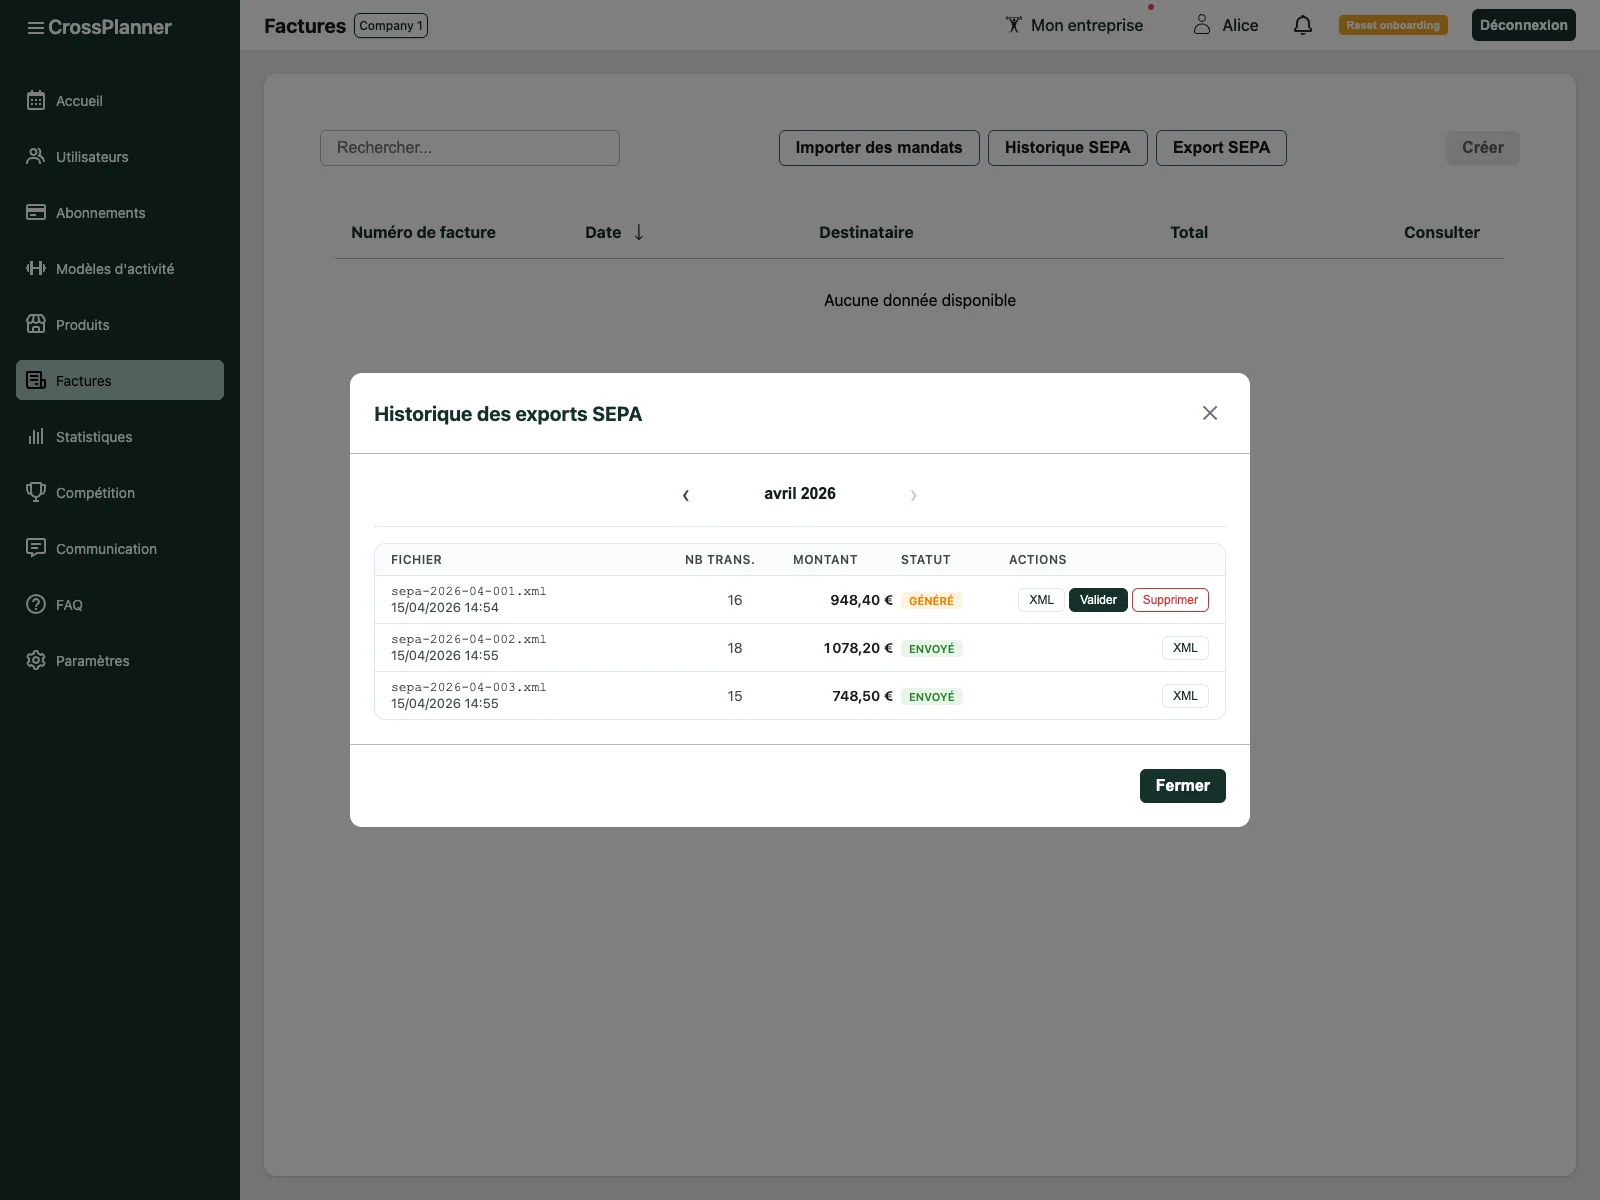Viewport: 1600px width, 1200px height.
Task: Open Communication in the sidebar
Action: tap(106, 549)
